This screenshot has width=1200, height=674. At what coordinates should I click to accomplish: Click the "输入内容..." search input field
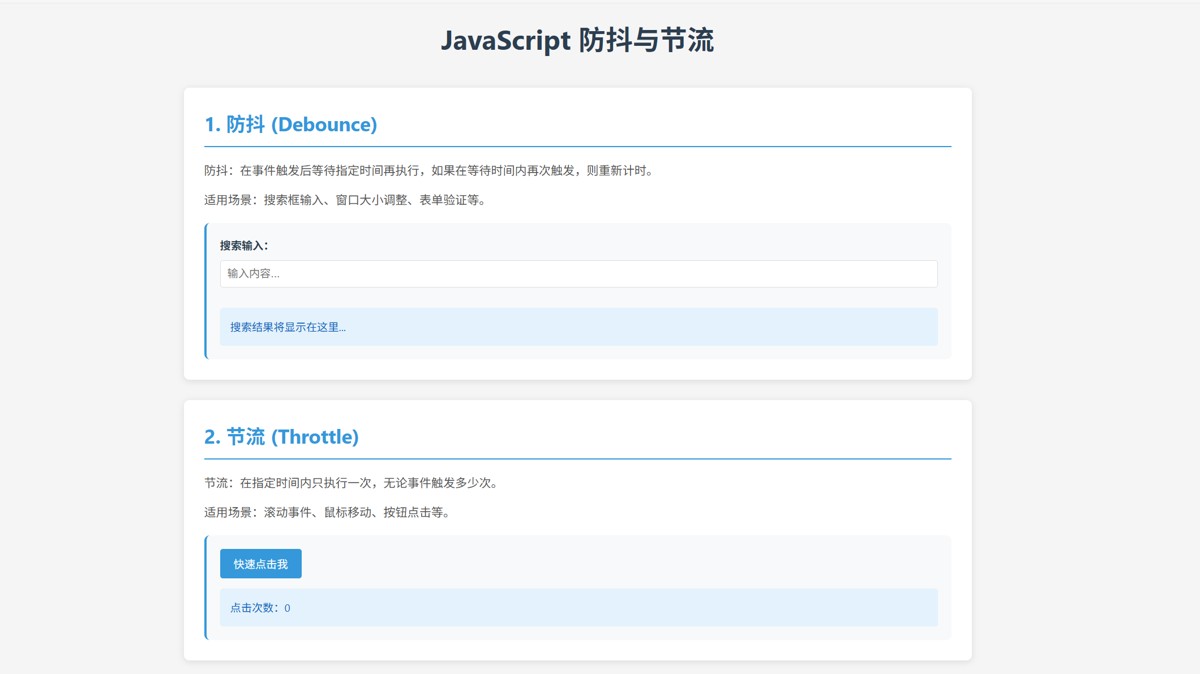578,274
